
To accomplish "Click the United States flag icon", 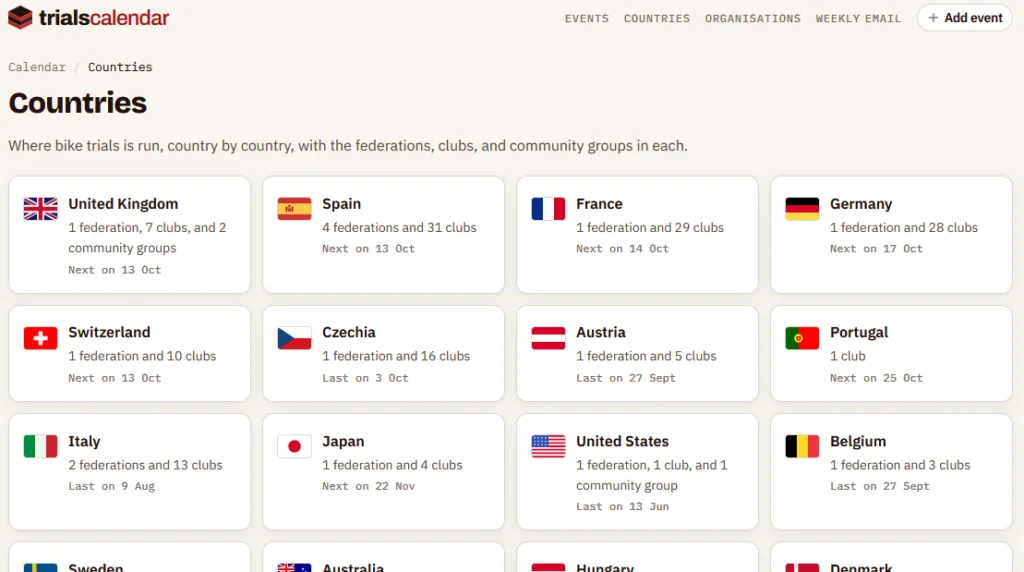I will (549, 447).
